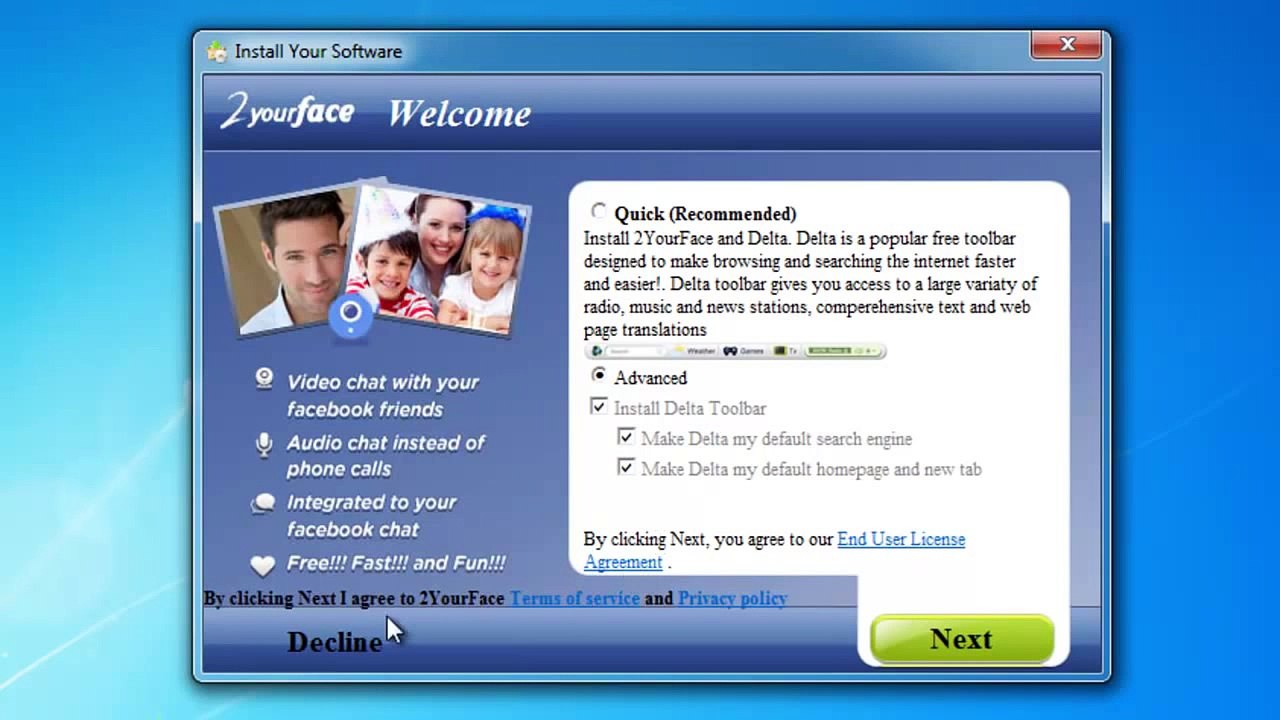Image resolution: width=1280 pixels, height=720 pixels.
Task: Open the 2YourFace Terms of service link
Action: [575, 598]
